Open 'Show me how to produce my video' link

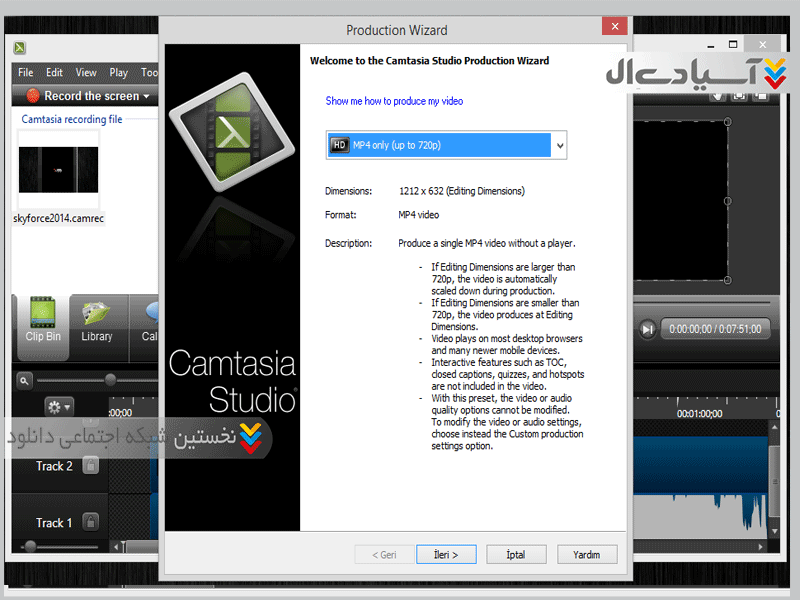(394, 101)
